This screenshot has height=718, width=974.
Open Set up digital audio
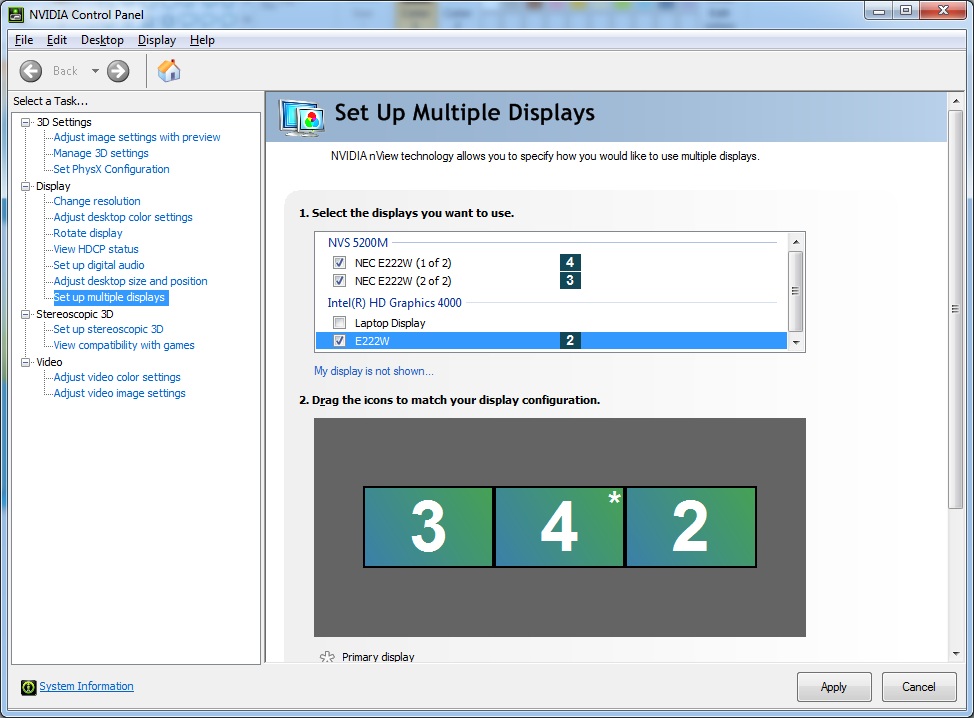click(99, 265)
